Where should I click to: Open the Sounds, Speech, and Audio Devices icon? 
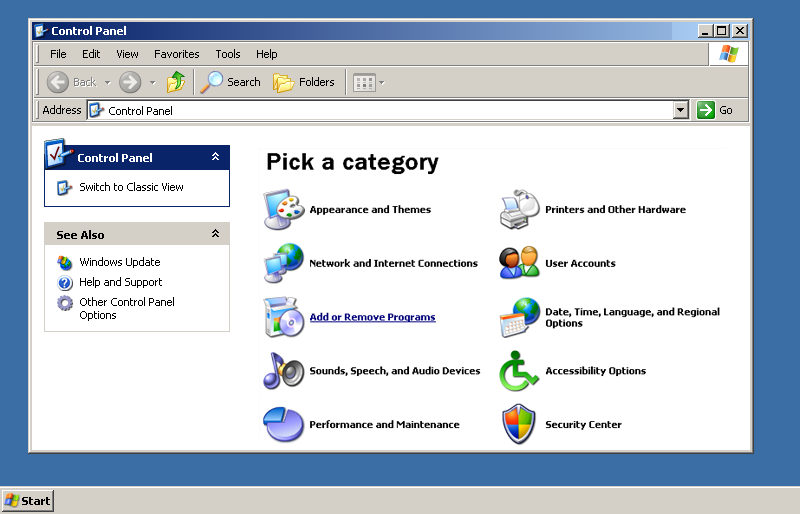(x=284, y=371)
